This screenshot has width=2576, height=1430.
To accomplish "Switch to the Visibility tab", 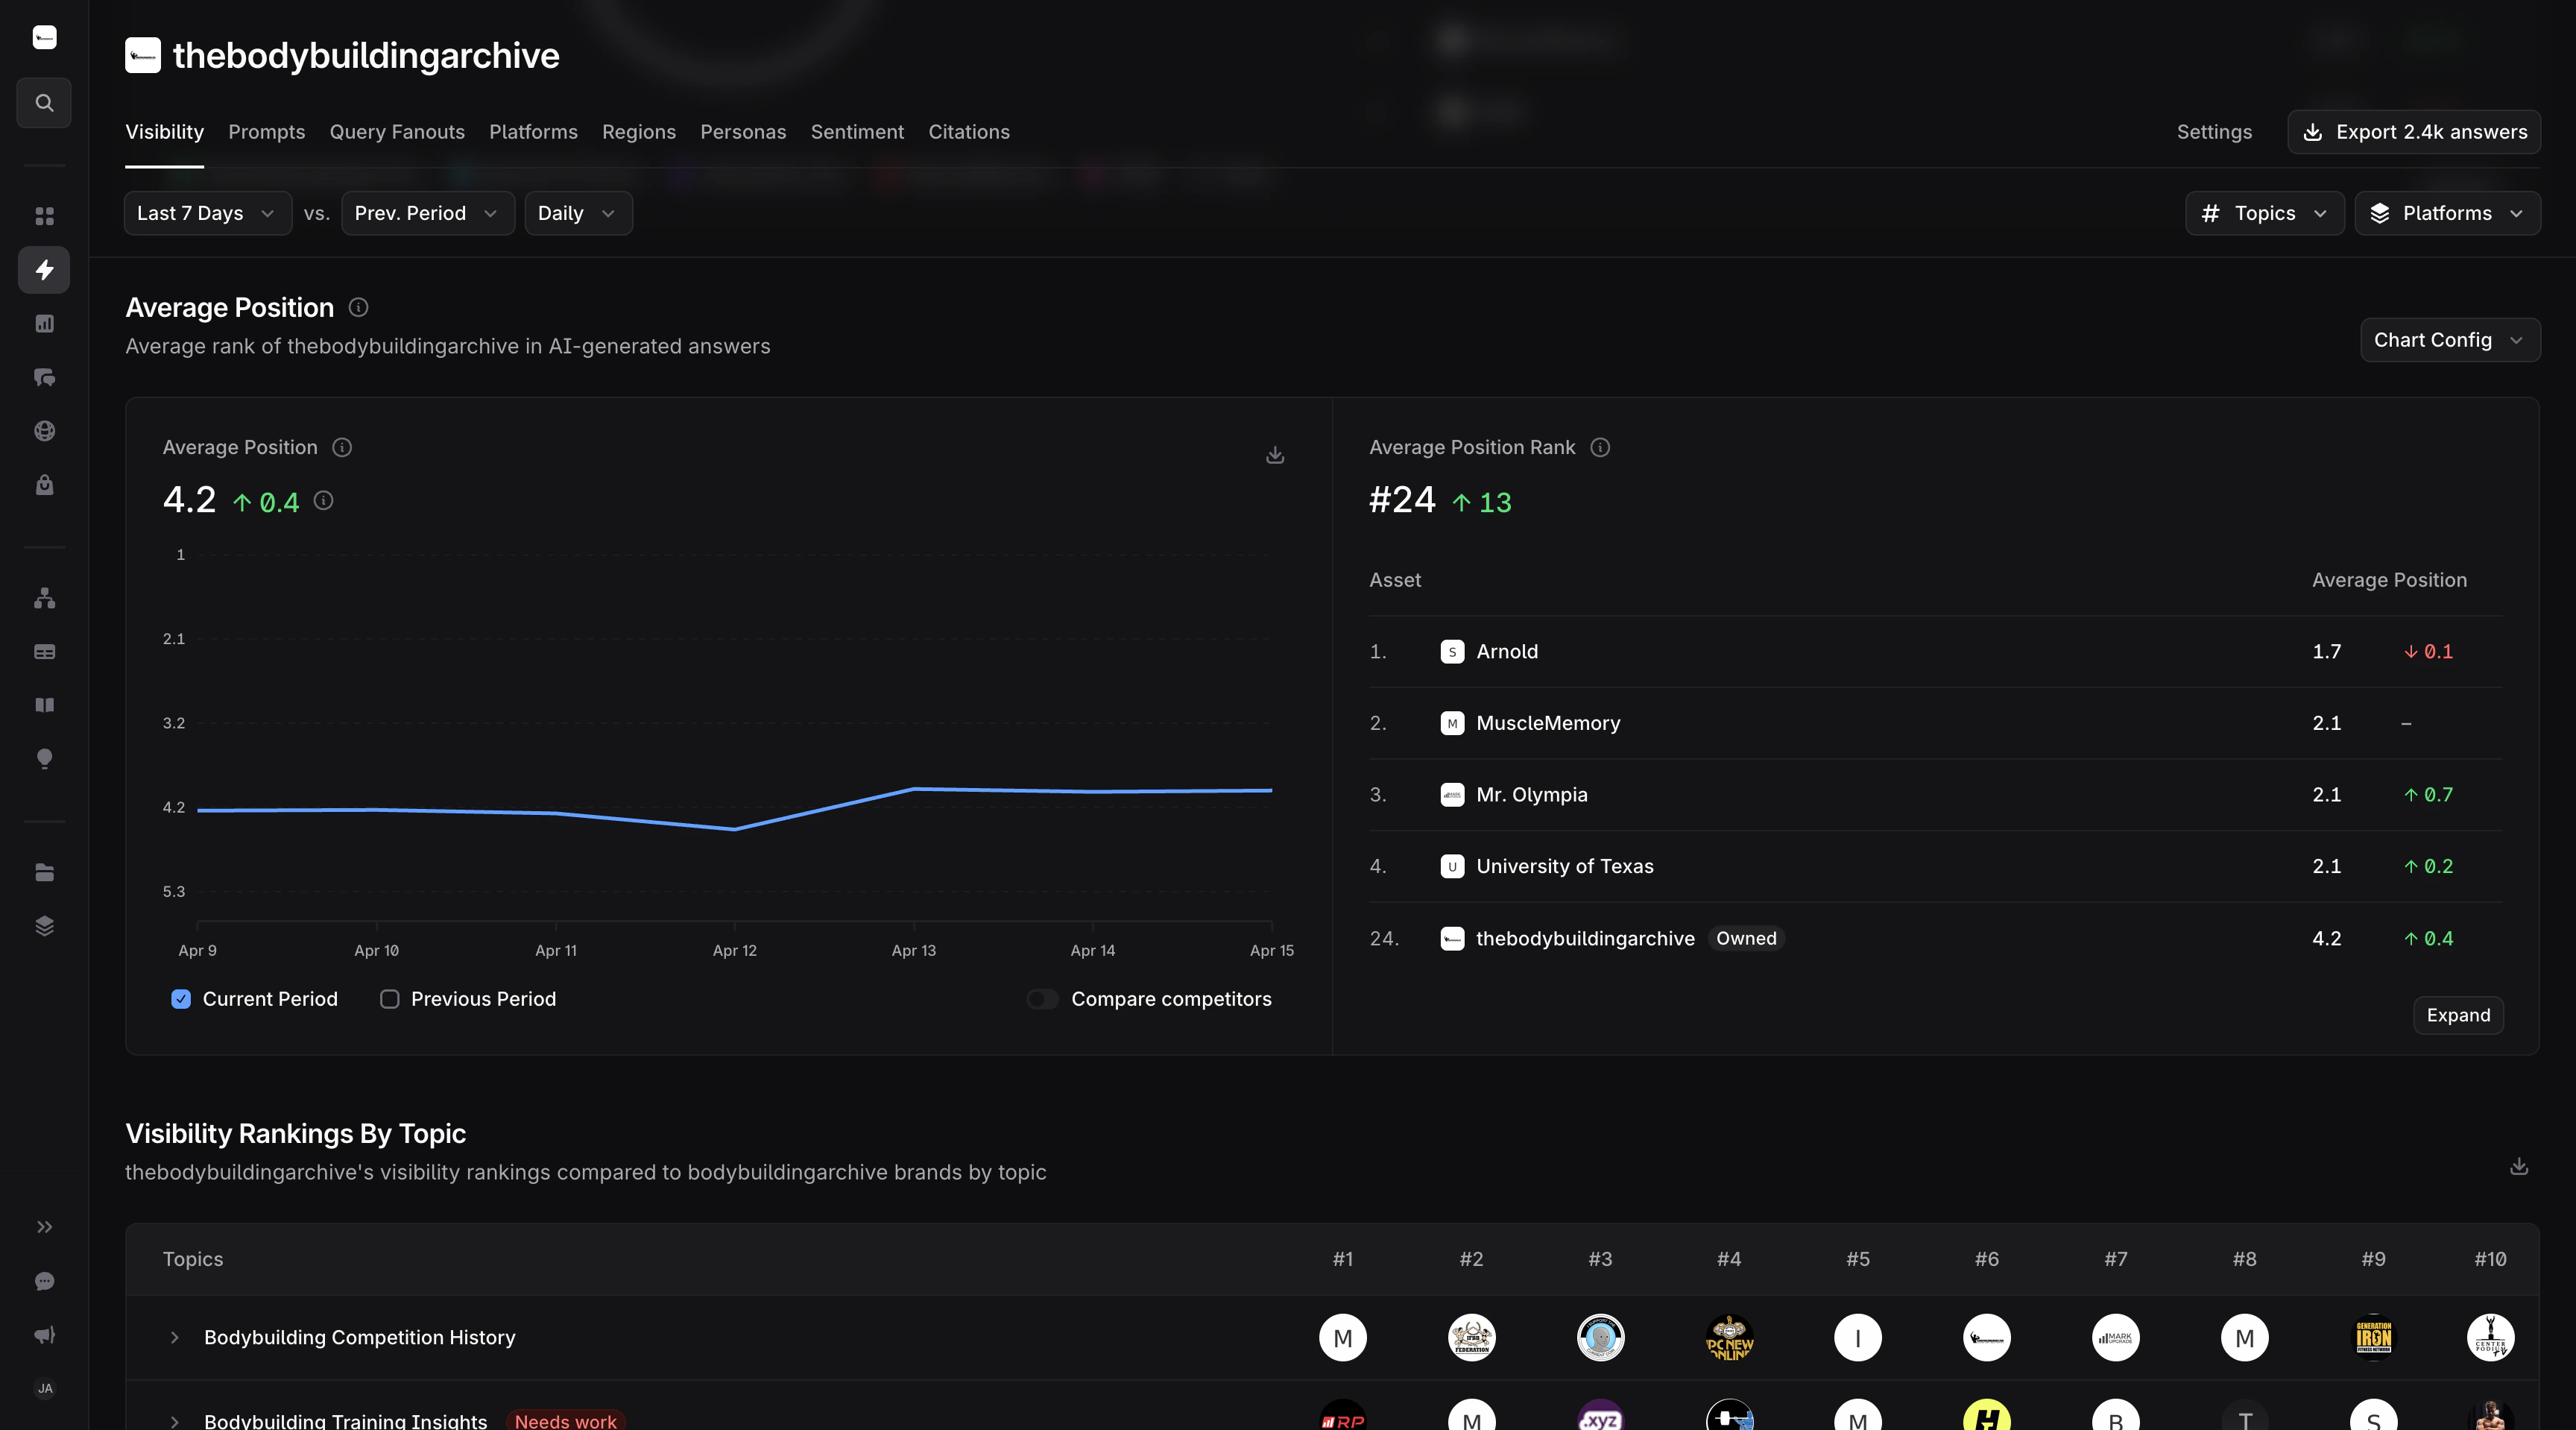I will click(x=164, y=132).
